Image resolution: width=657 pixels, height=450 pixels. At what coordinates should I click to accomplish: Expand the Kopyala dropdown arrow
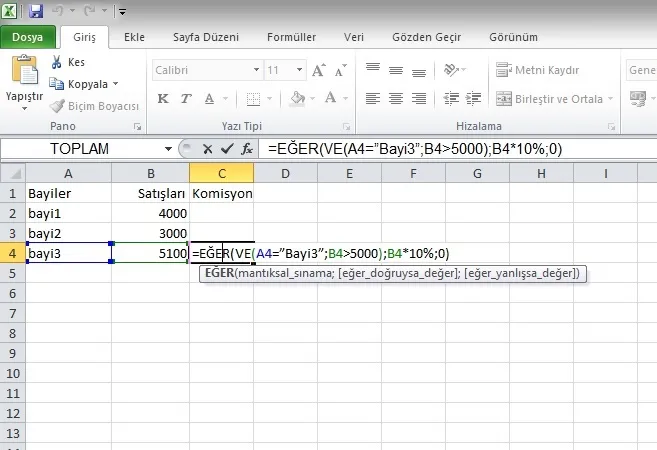coord(116,84)
